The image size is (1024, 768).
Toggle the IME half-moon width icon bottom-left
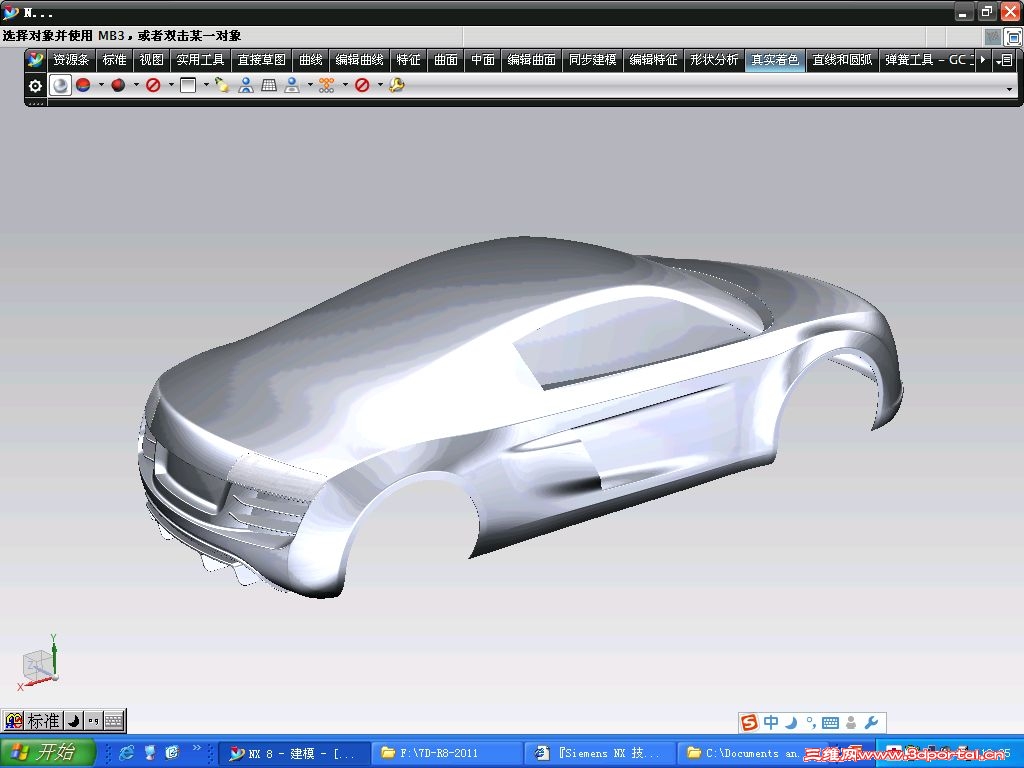73,721
